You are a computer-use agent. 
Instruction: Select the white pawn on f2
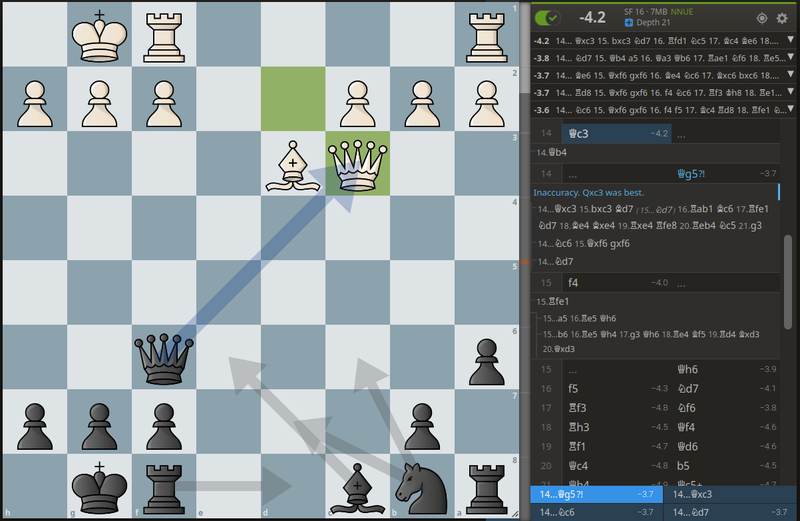pyautogui.click(x=164, y=104)
